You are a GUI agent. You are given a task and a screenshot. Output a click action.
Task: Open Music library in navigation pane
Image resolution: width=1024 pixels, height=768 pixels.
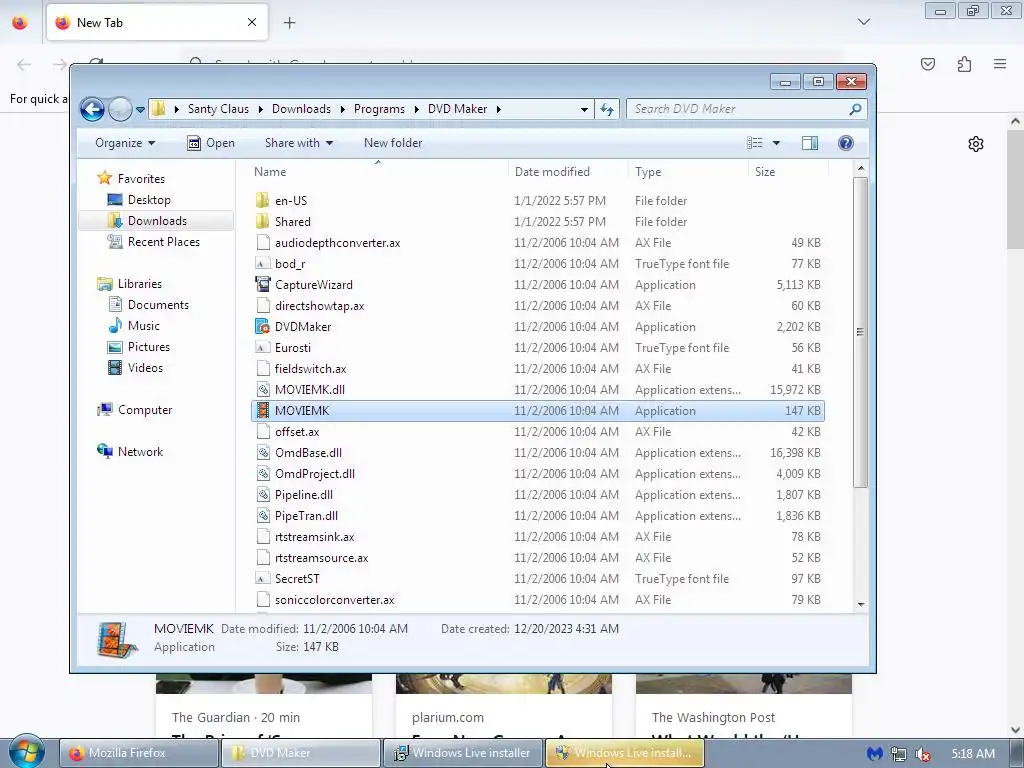click(144, 325)
